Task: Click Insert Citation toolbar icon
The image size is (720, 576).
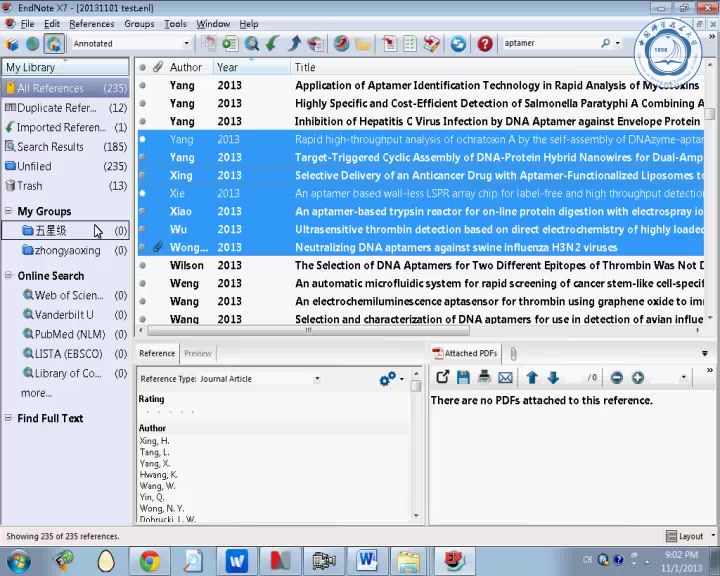Action: pyautogui.click(x=389, y=44)
